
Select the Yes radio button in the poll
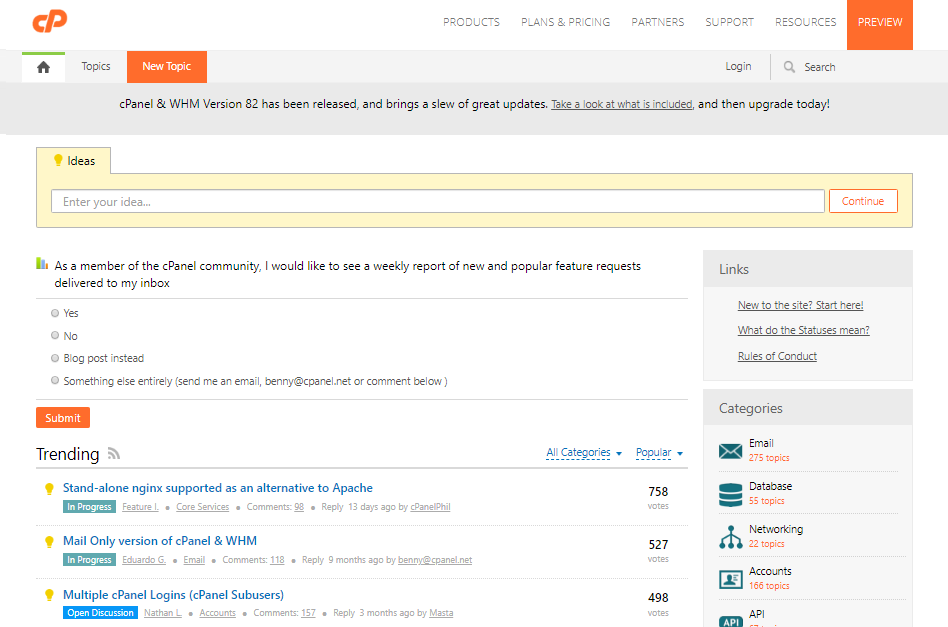pos(55,313)
